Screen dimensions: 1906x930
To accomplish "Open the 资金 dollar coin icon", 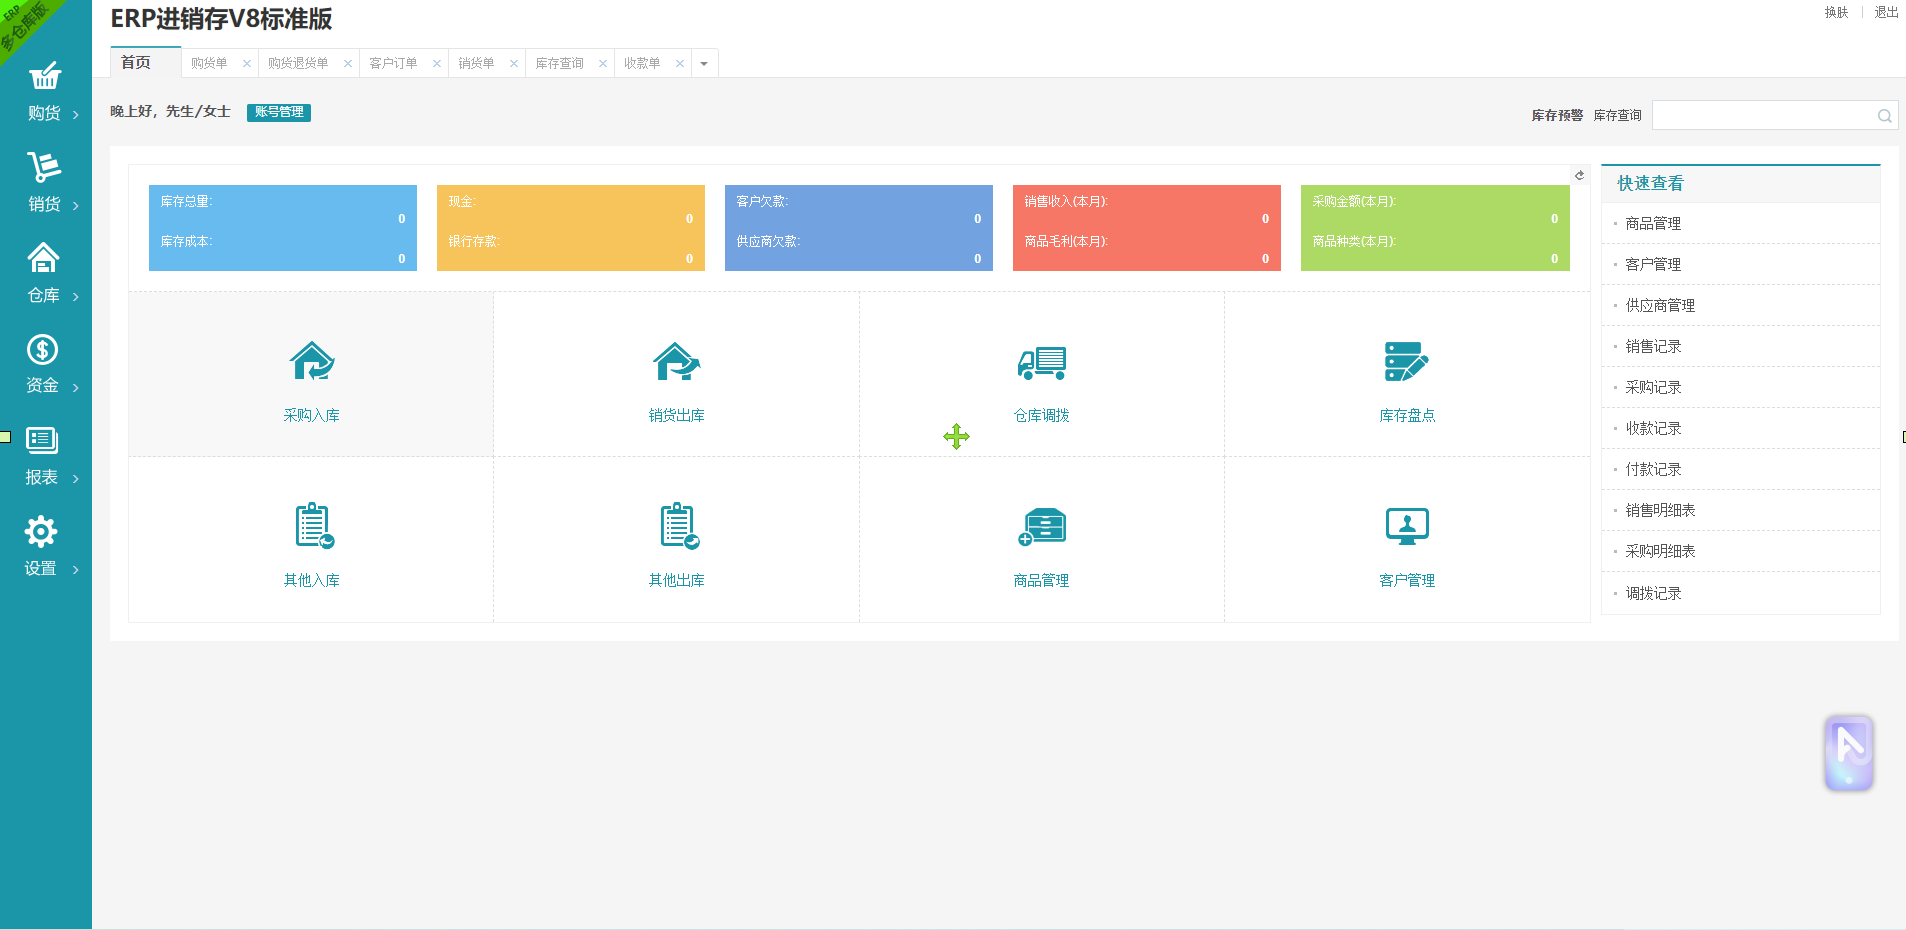I will (42, 349).
